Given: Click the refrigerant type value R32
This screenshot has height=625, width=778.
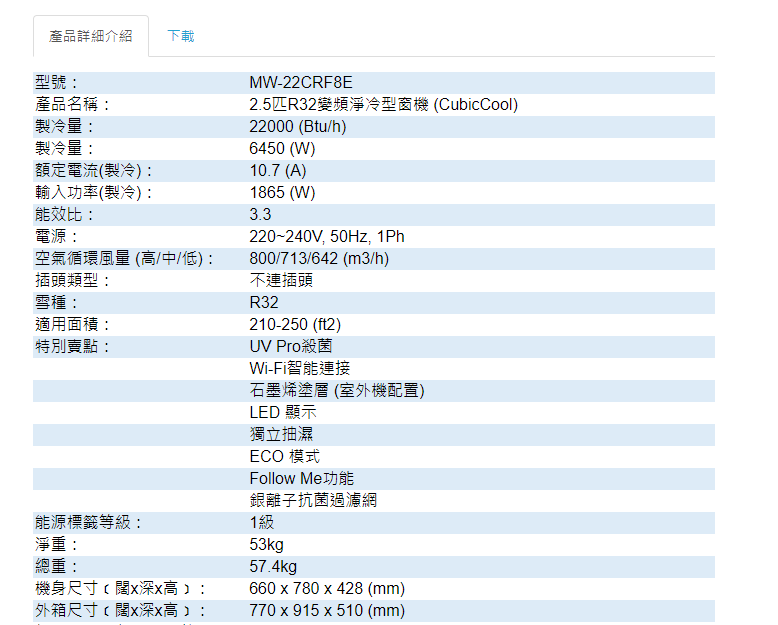Looking at the screenshot, I should (x=264, y=302).
